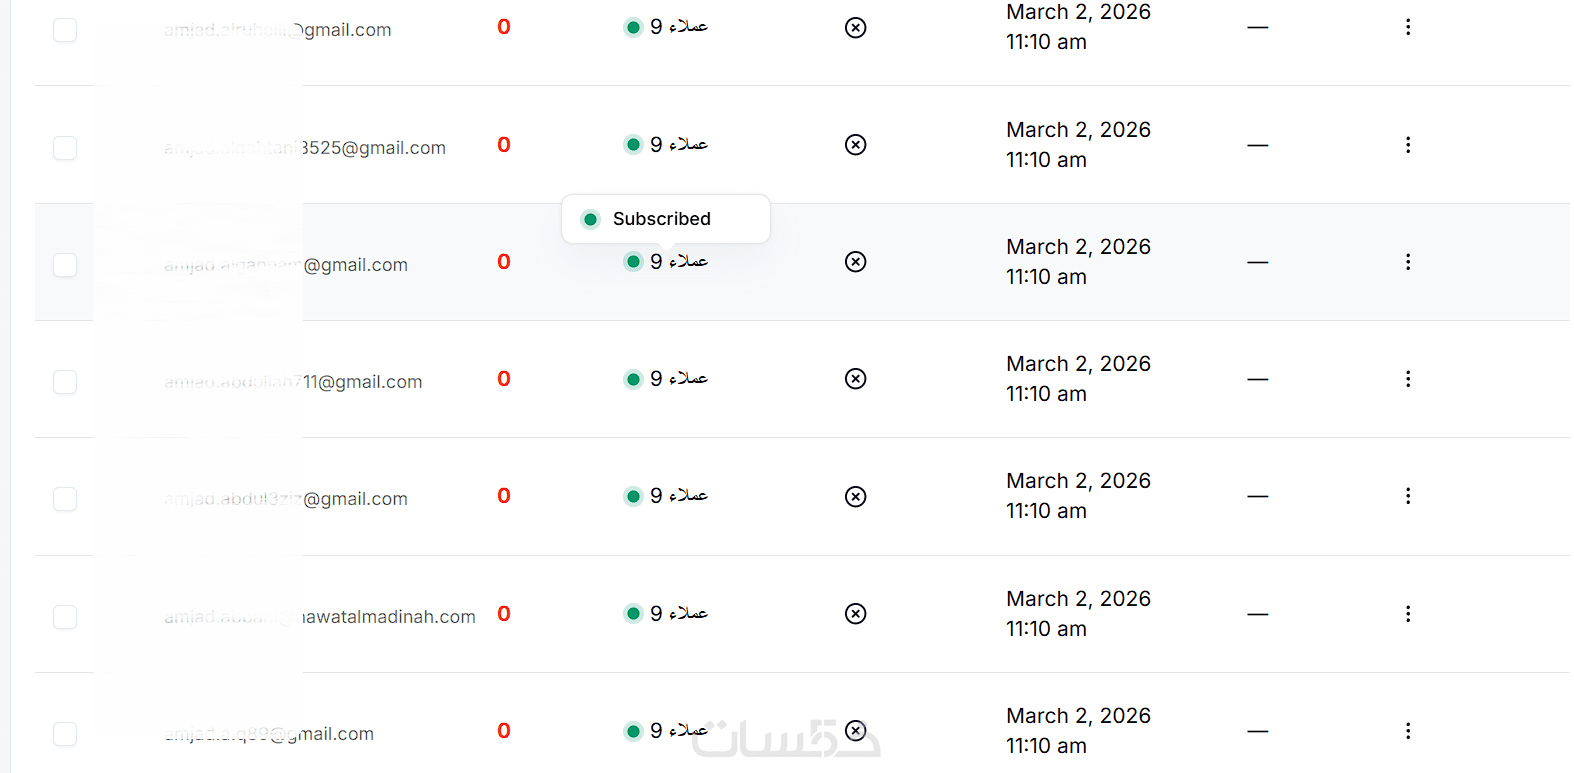Tick the checkbox for the 711@gmail.com subscriber
Screen dimensions: 1574x773
coord(65,382)
